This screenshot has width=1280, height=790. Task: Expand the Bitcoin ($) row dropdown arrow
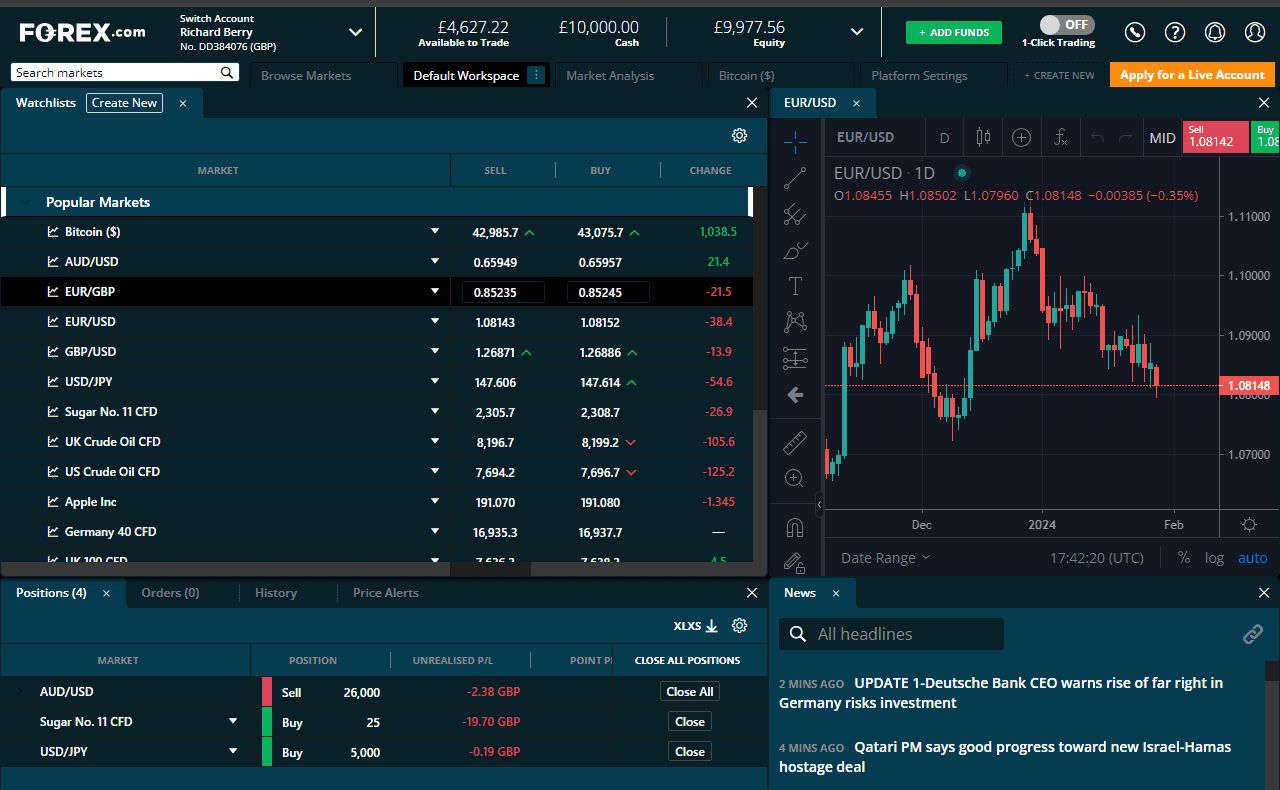(x=435, y=232)
